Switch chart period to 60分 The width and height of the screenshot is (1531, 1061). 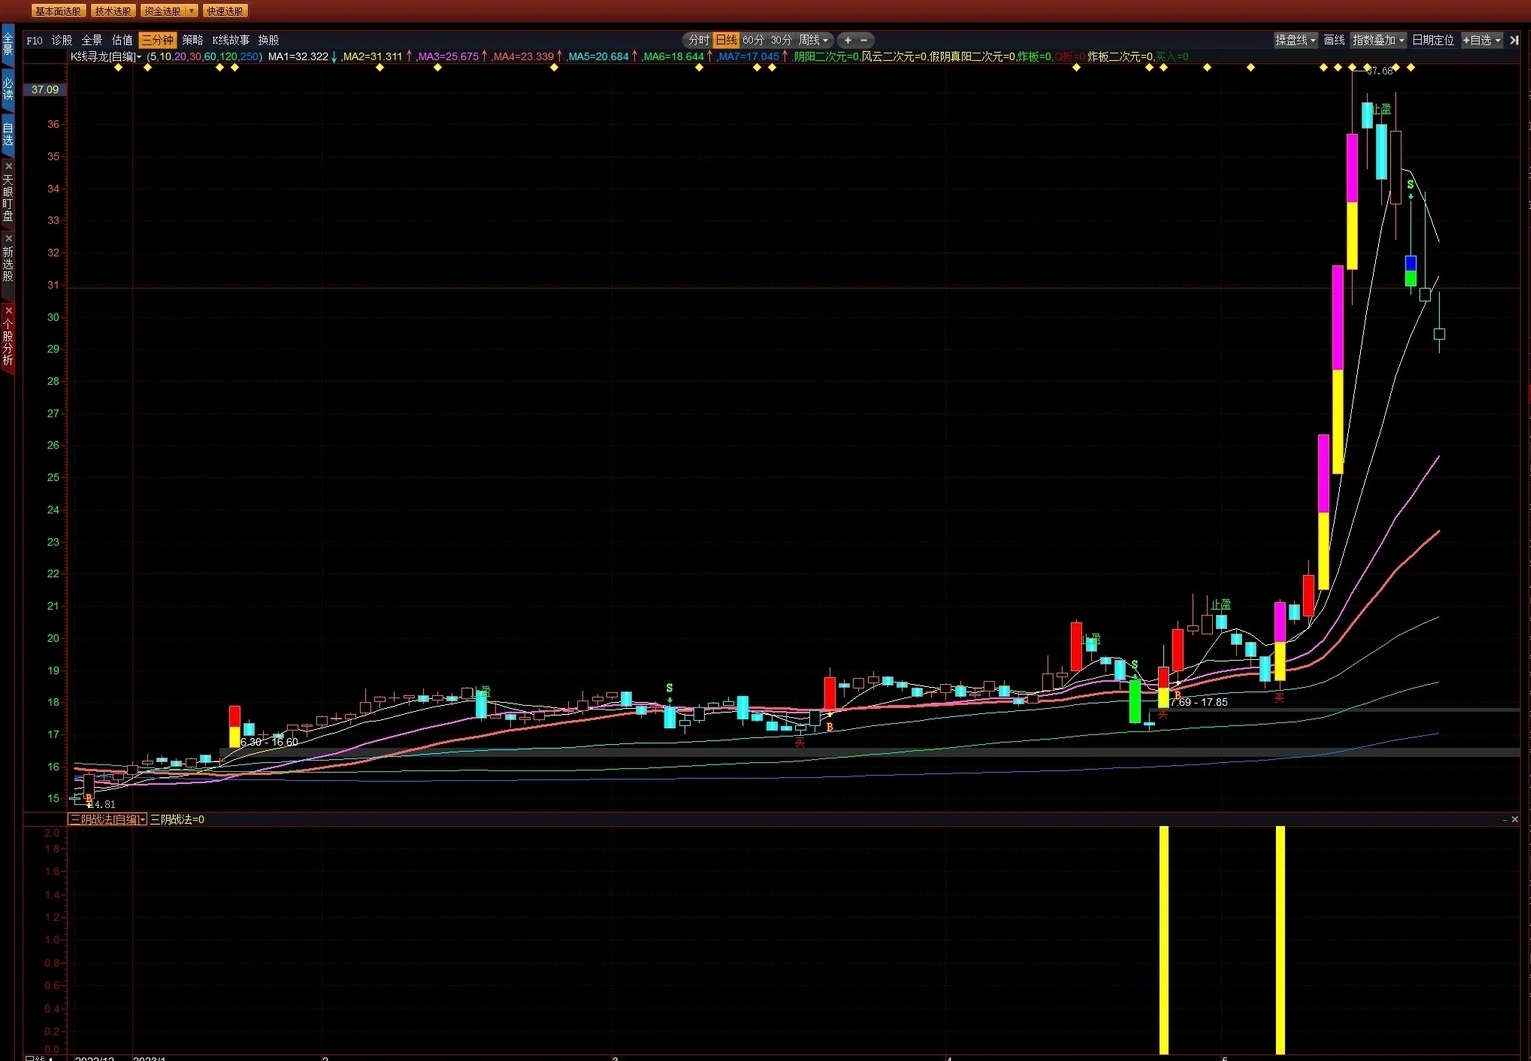[x=753, y=41]
